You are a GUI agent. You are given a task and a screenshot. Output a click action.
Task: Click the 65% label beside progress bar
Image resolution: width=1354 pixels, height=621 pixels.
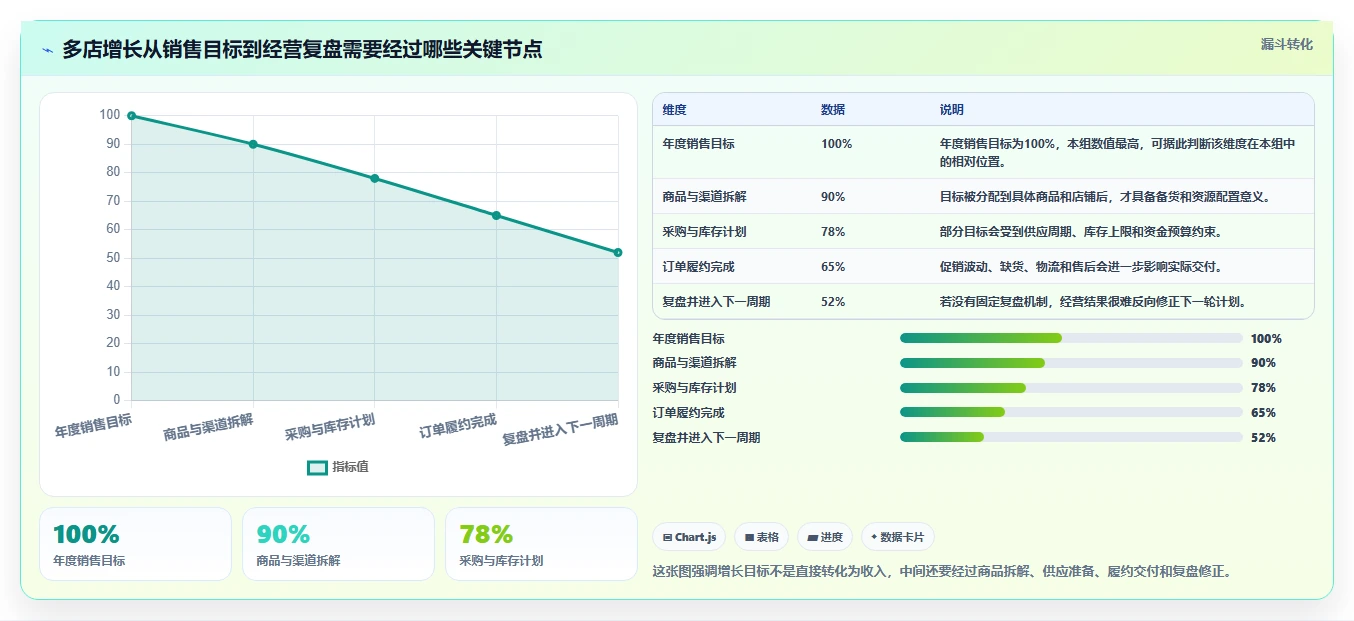[1263, 413]
